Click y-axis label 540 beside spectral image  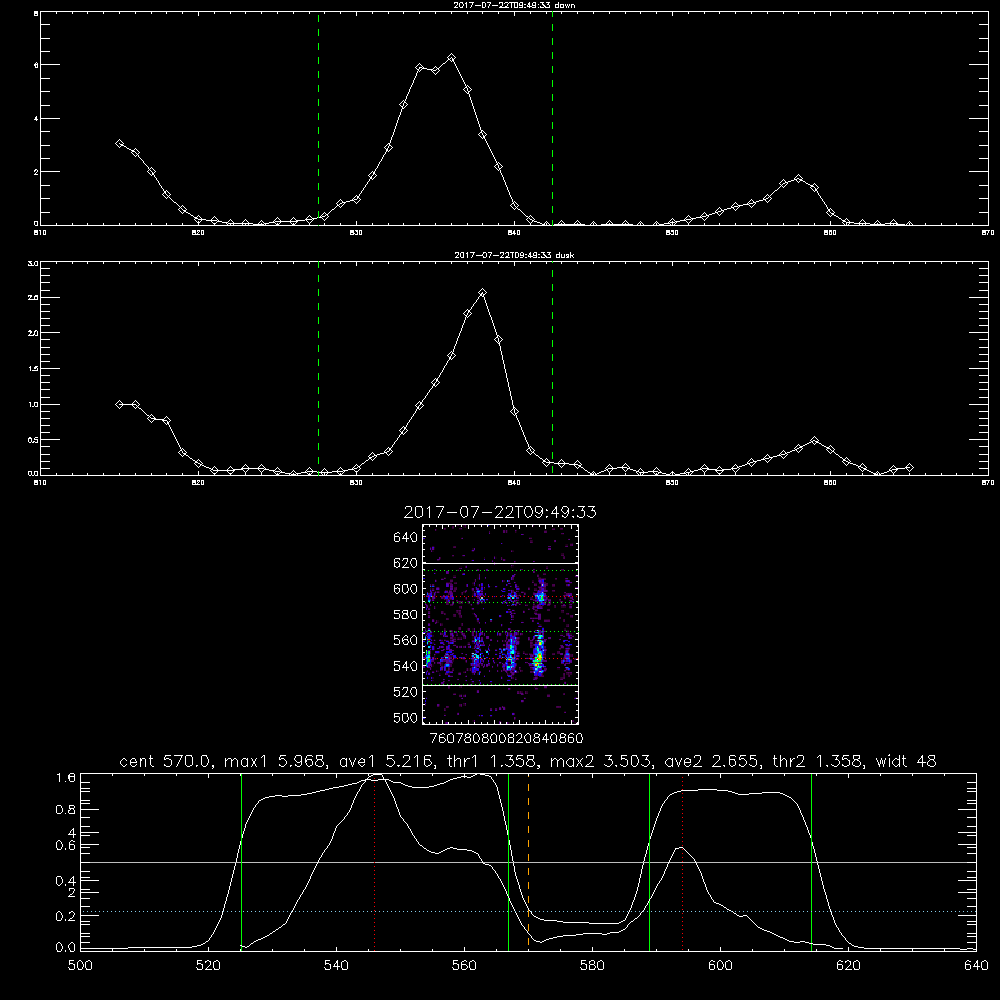click(406, 666)
